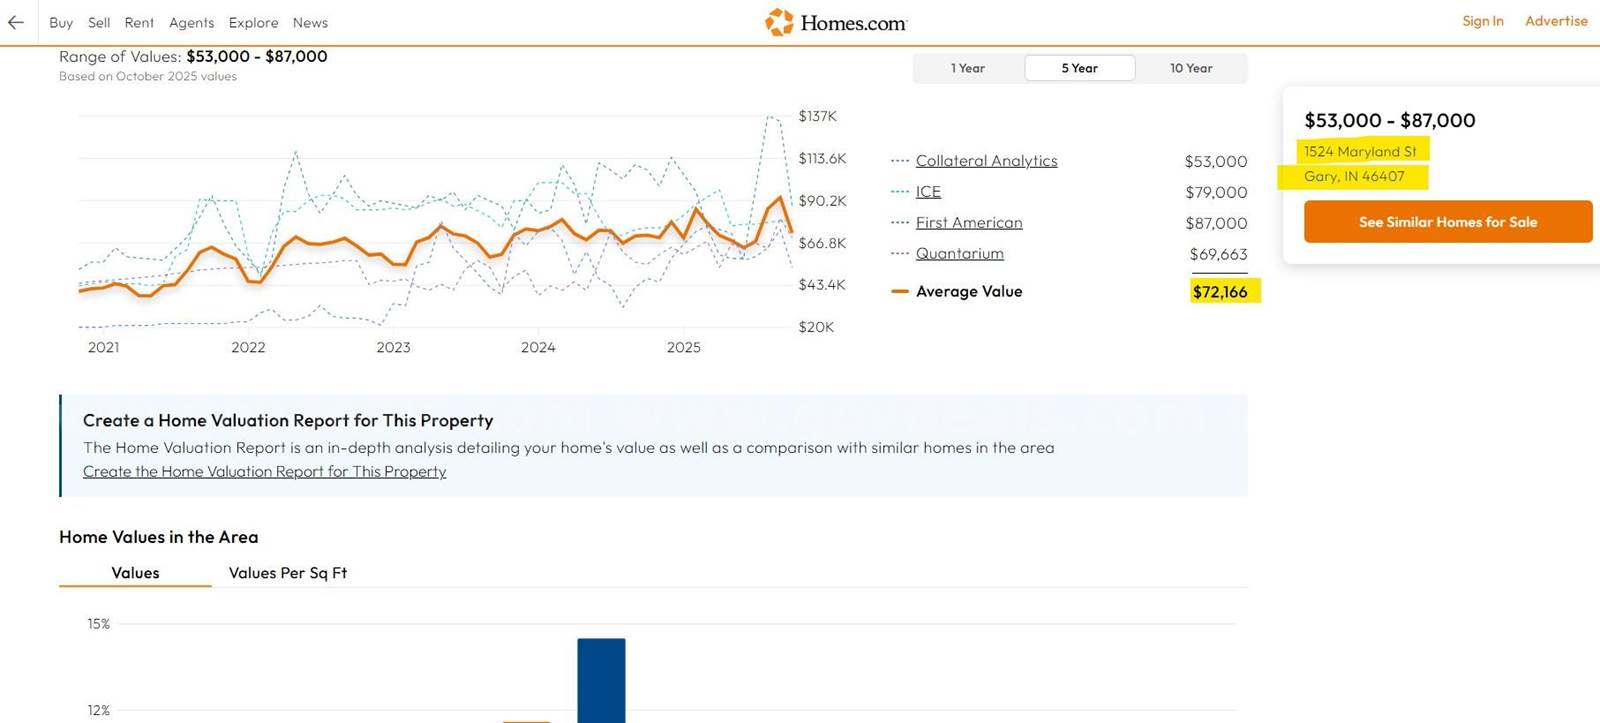The height and width of the screenshot is (723, 1600).
Task: Select the 10 Year range toggle
Action: pos(1190,68)
